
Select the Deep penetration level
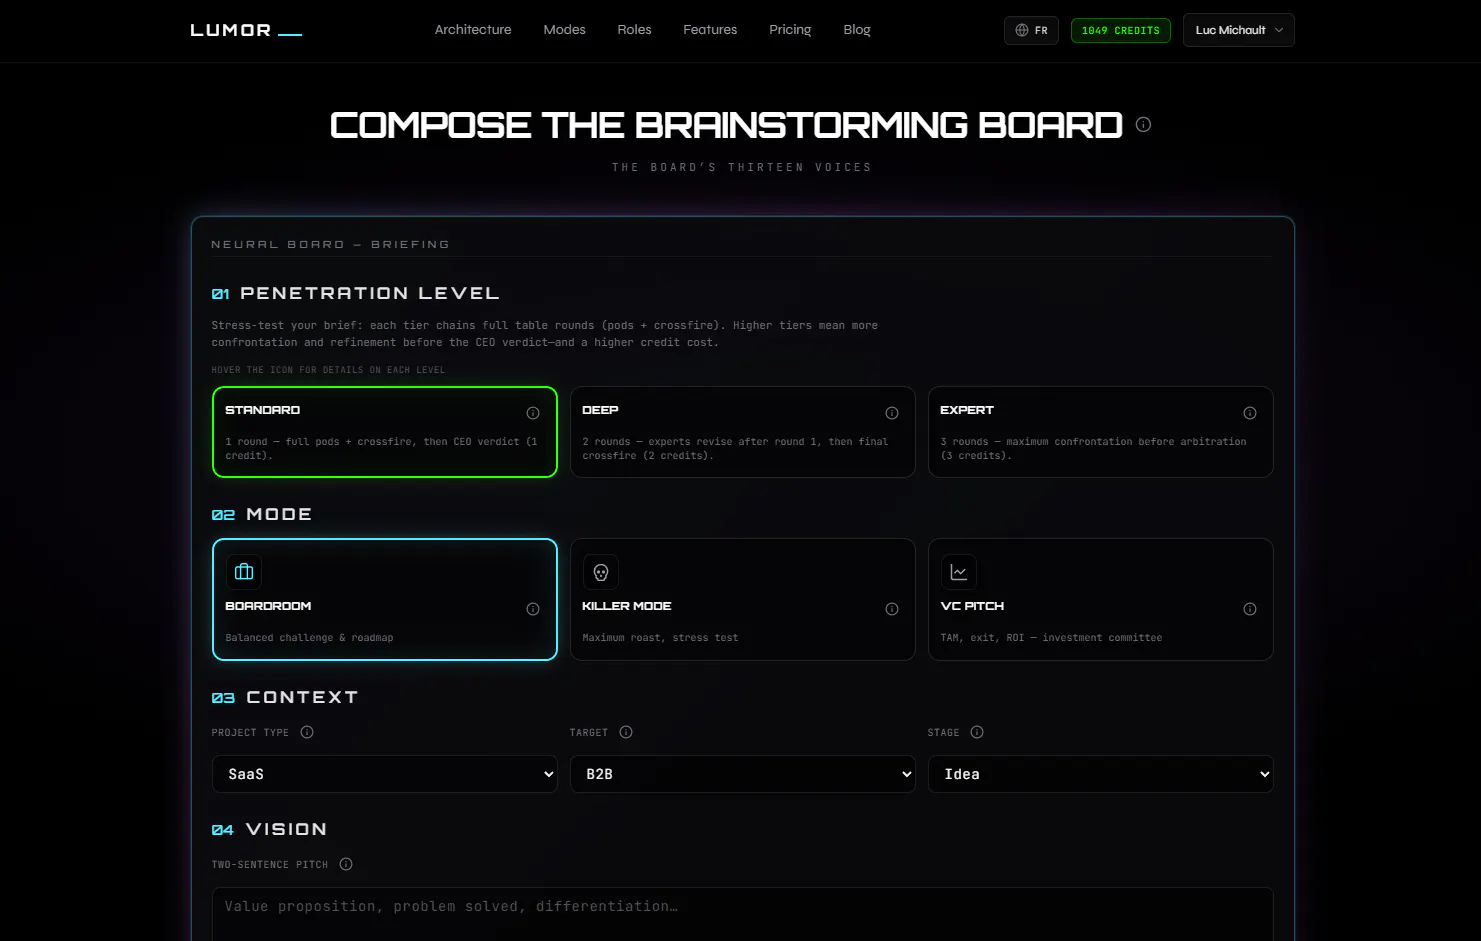[743, 432]
